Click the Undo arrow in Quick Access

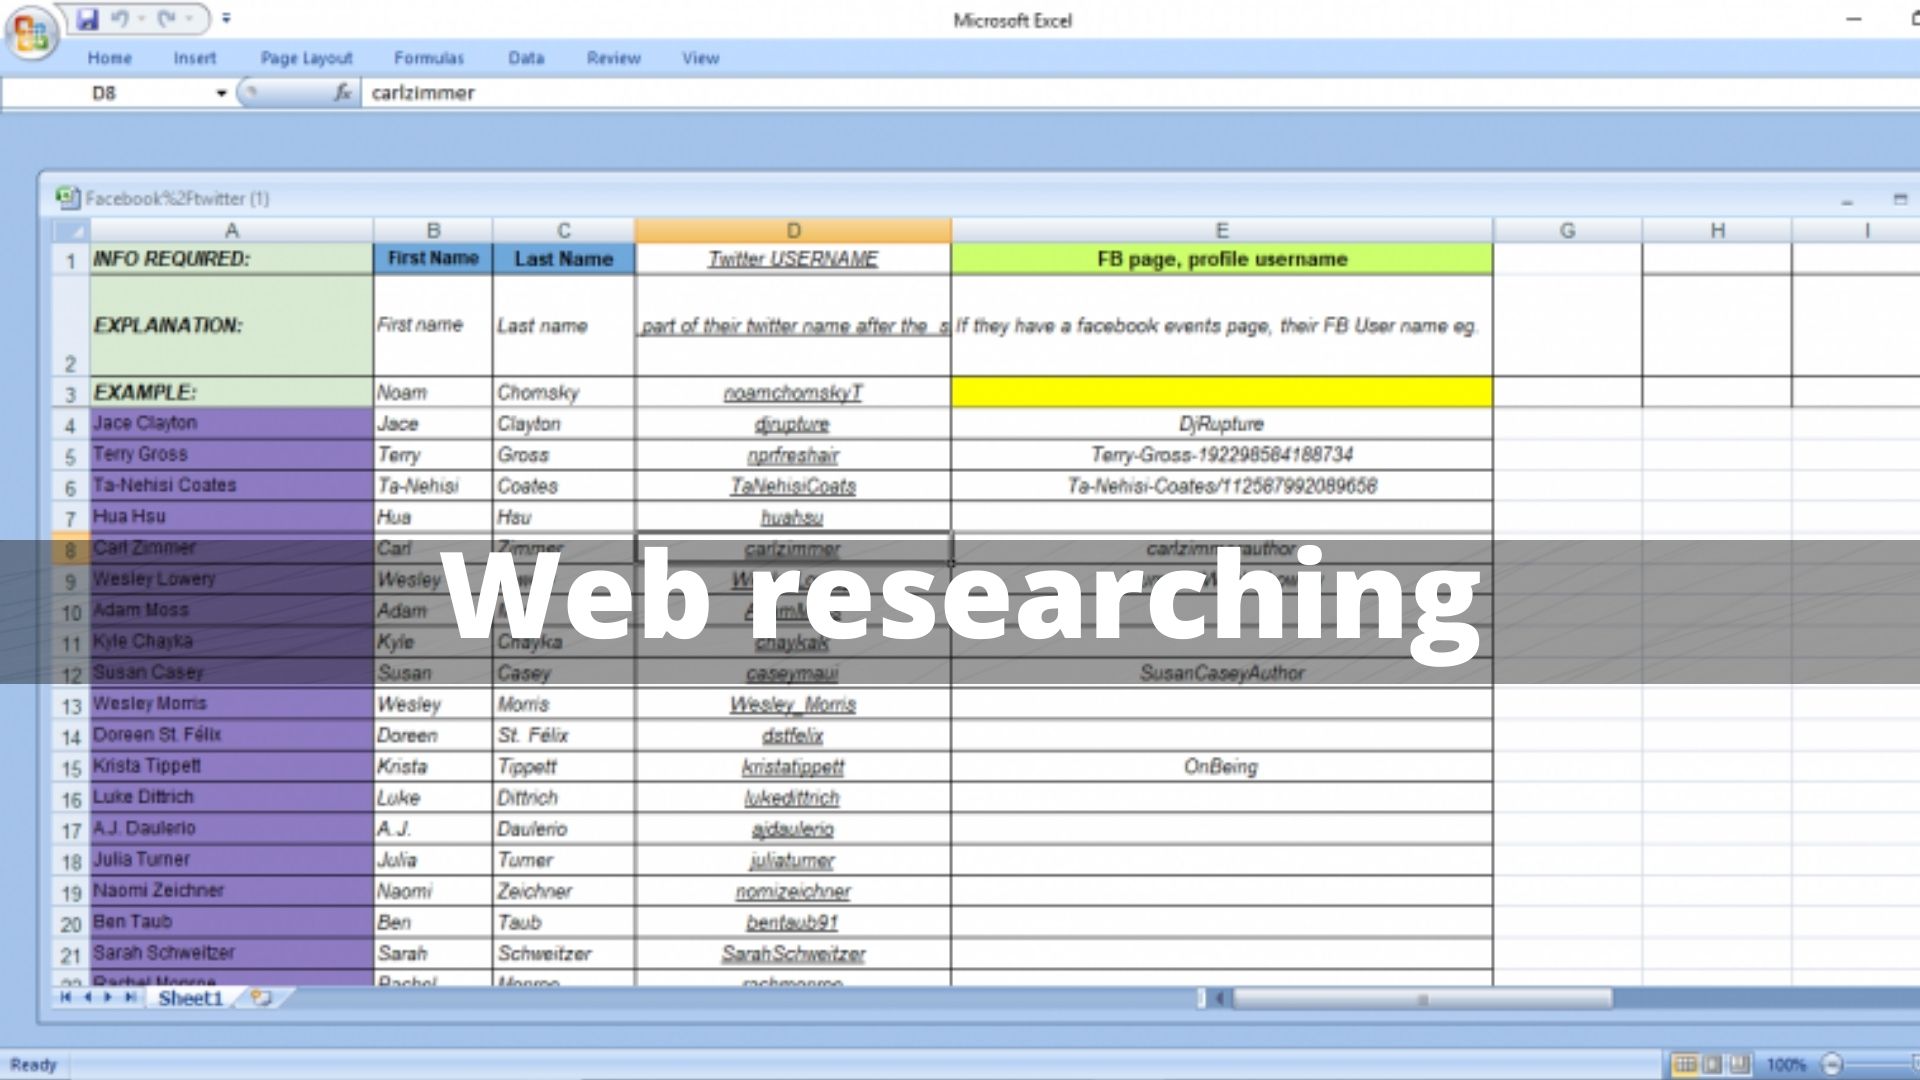click(x=119, y=19)
